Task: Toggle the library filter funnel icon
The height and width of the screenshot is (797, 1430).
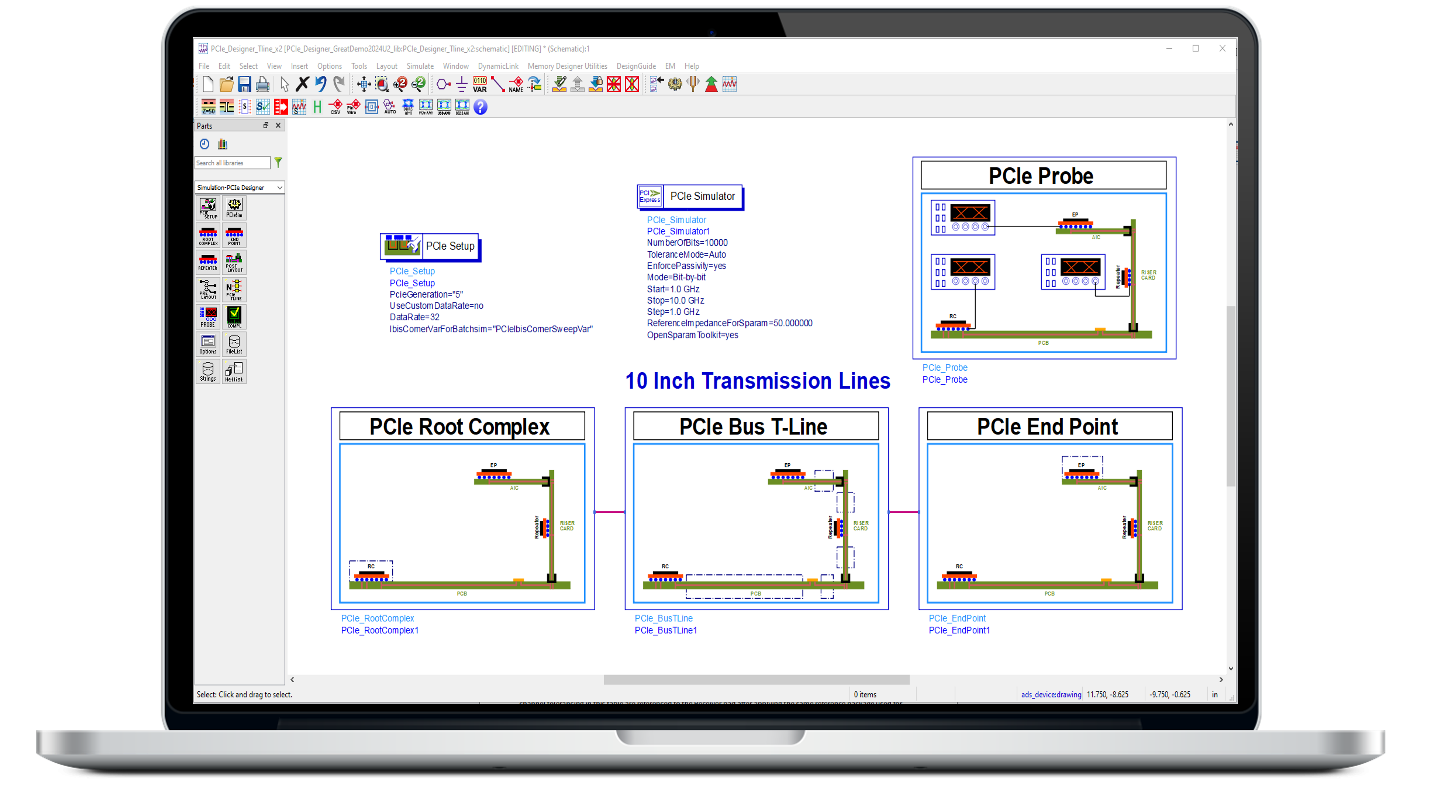Action: click(278, 162)
